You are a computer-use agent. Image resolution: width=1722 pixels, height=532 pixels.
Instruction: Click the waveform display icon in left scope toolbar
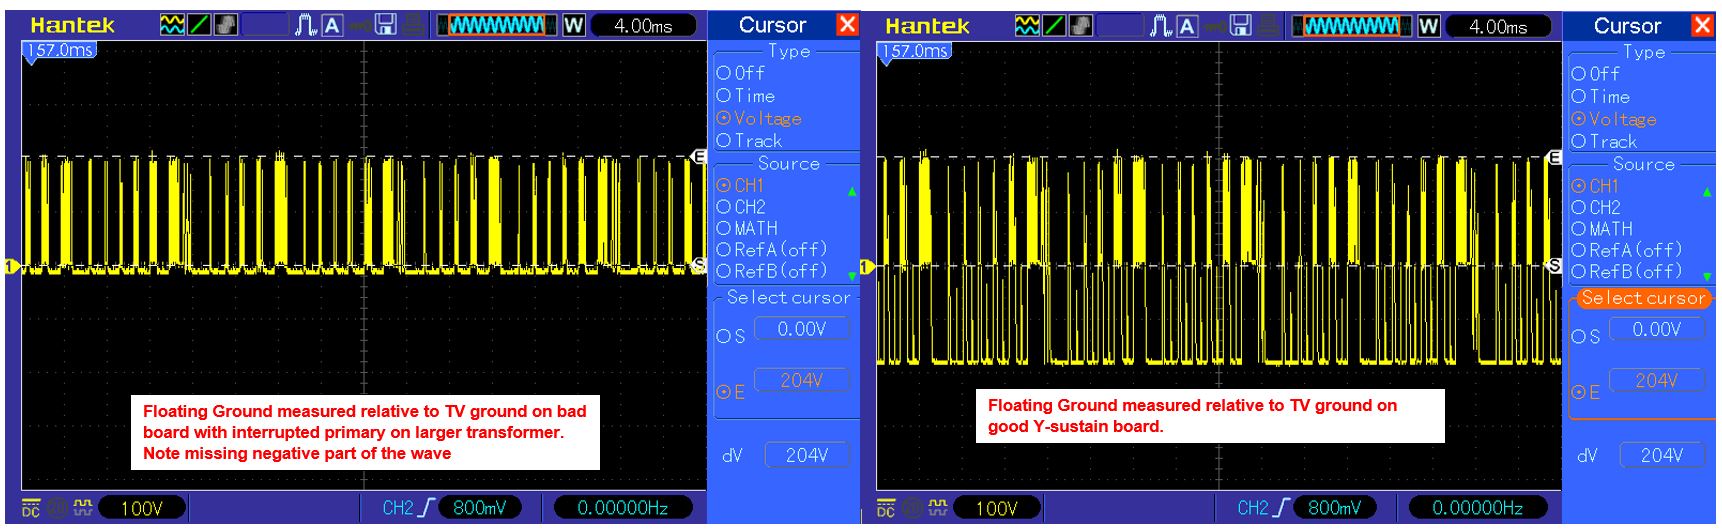[x=172, y=25]
